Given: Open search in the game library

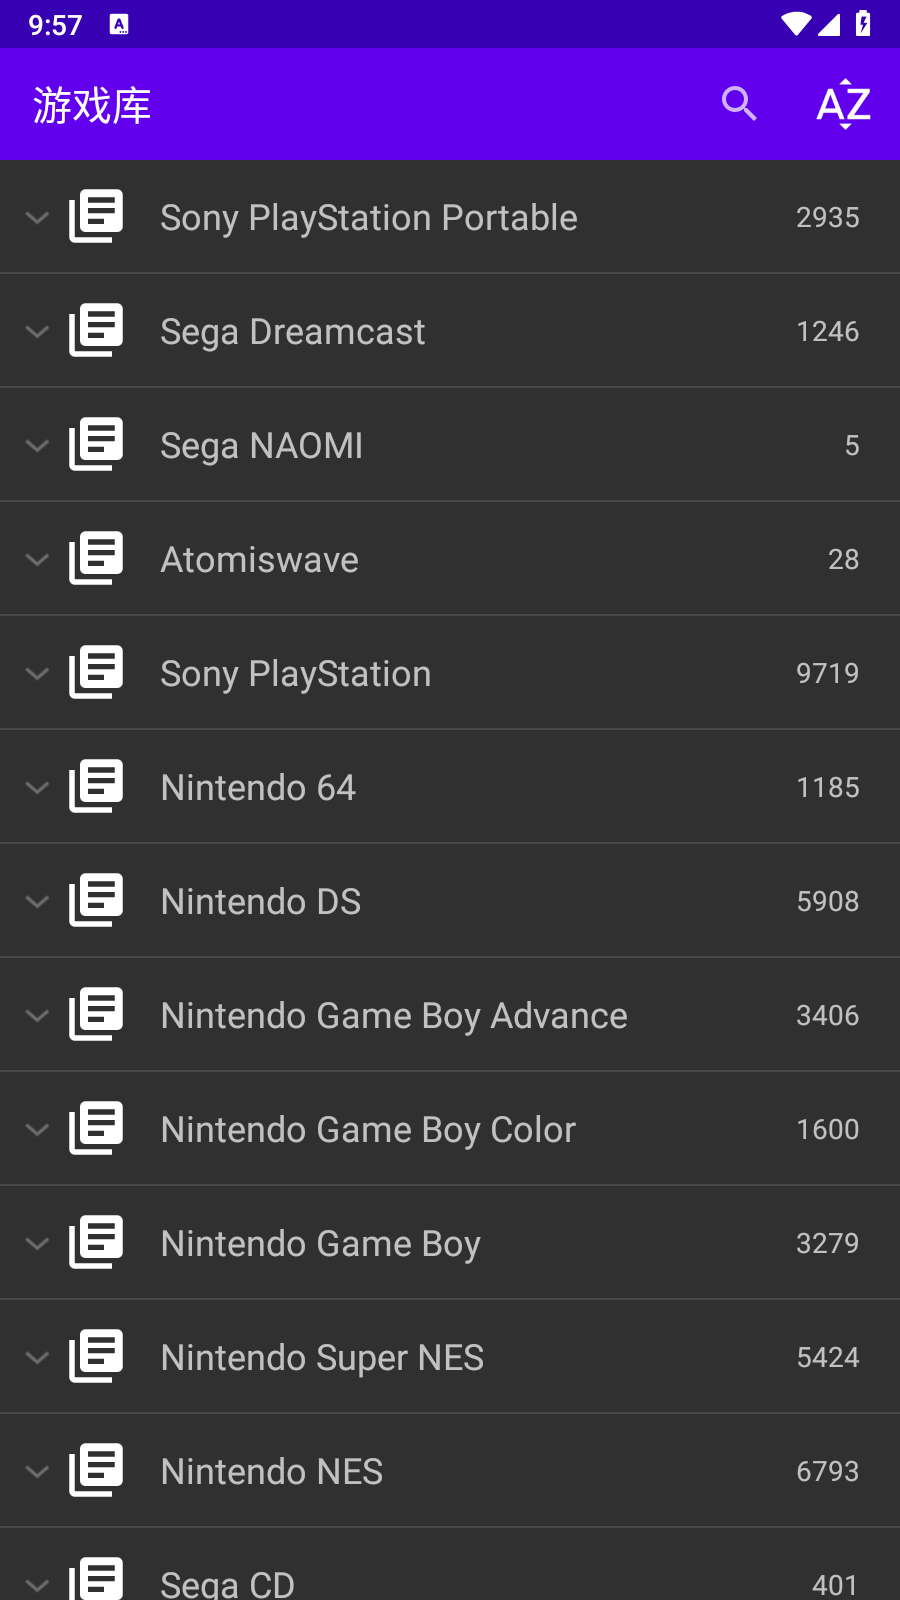Looking at the screenshot, I should pos(739,103).
